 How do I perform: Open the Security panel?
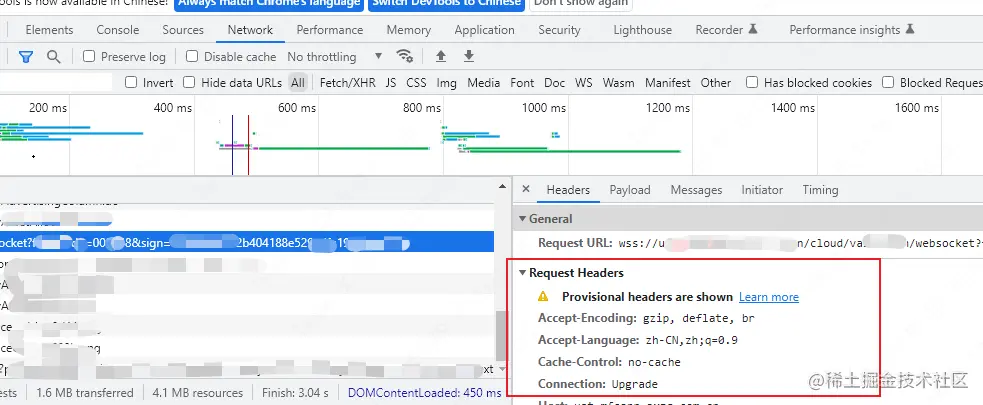click(x=559, y=29)
